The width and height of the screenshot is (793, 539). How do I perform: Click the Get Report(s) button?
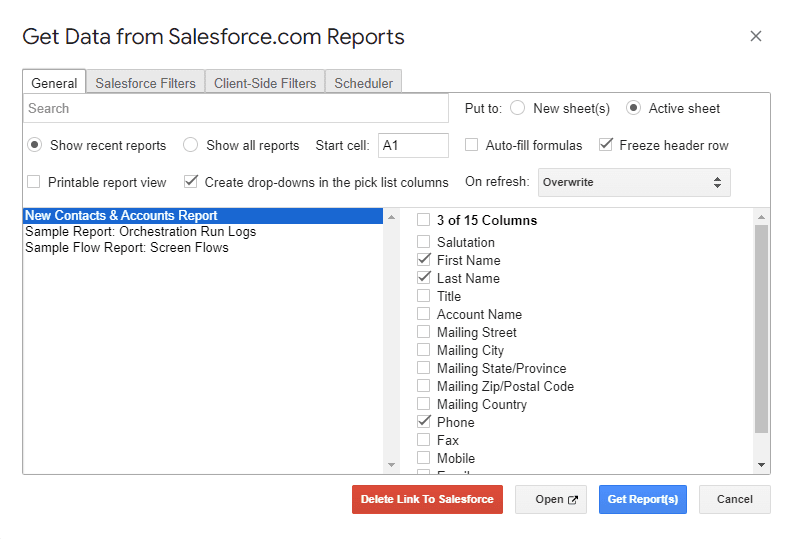(x=642, y=499)
